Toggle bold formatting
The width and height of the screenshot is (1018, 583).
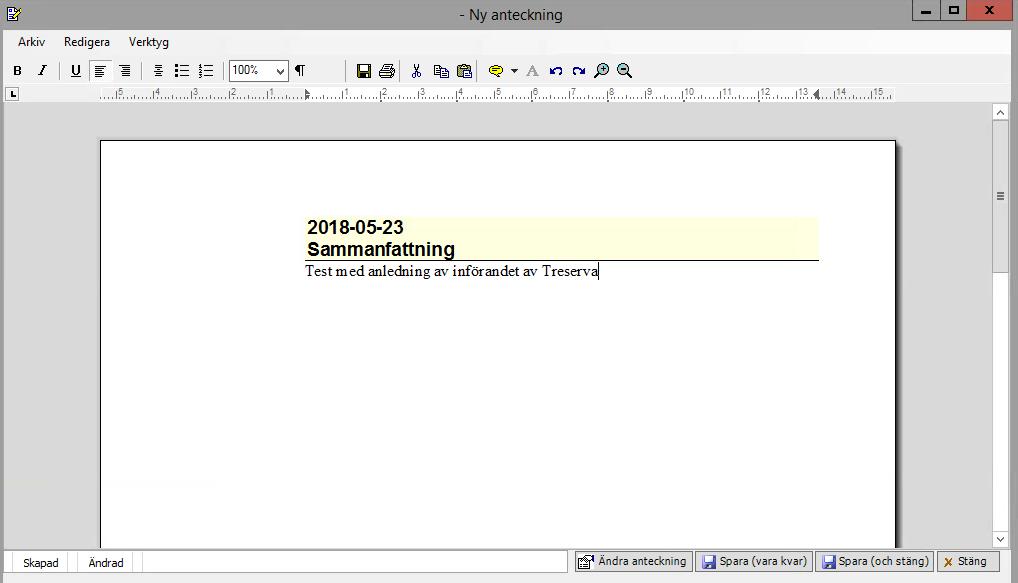pyautogui.click(x=18, y=71)
